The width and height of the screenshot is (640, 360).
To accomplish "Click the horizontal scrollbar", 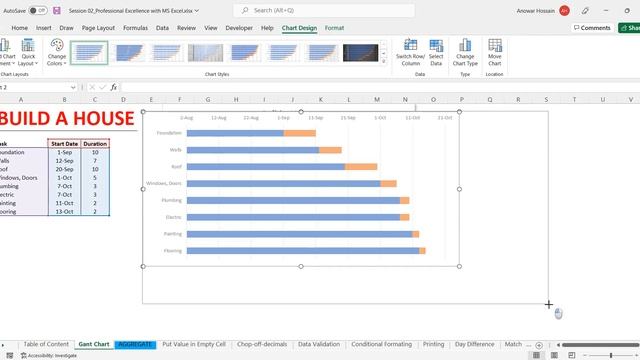I will (600, 345).
